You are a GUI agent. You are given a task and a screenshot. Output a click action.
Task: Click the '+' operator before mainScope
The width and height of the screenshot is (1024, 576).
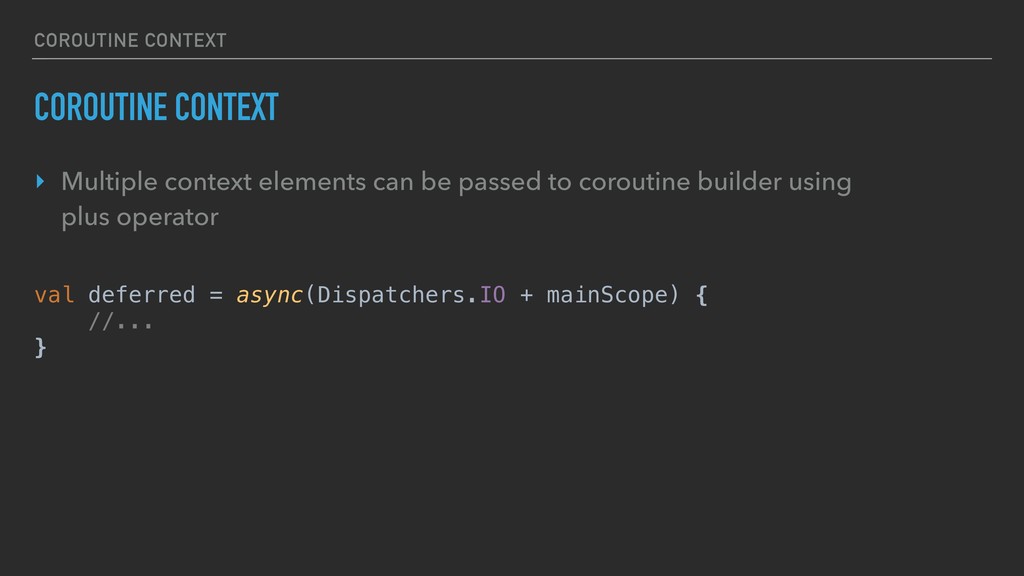point(526,295)
